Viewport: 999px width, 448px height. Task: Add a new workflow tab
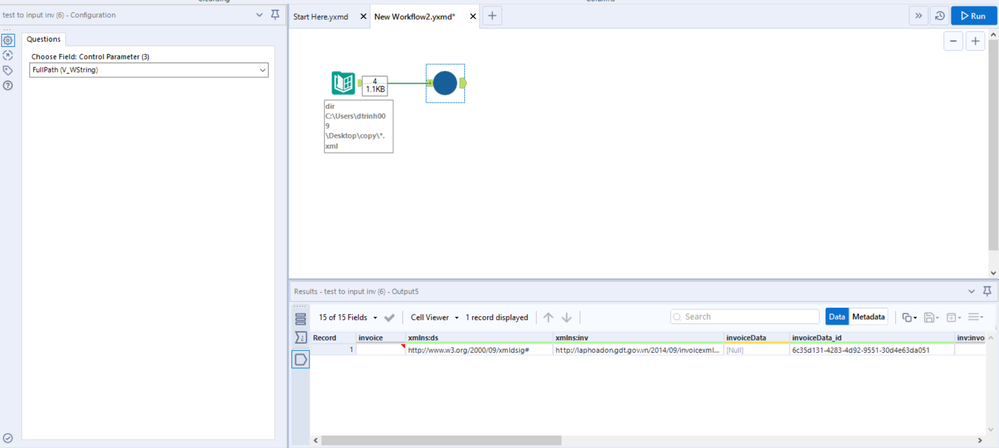[492, 17]
